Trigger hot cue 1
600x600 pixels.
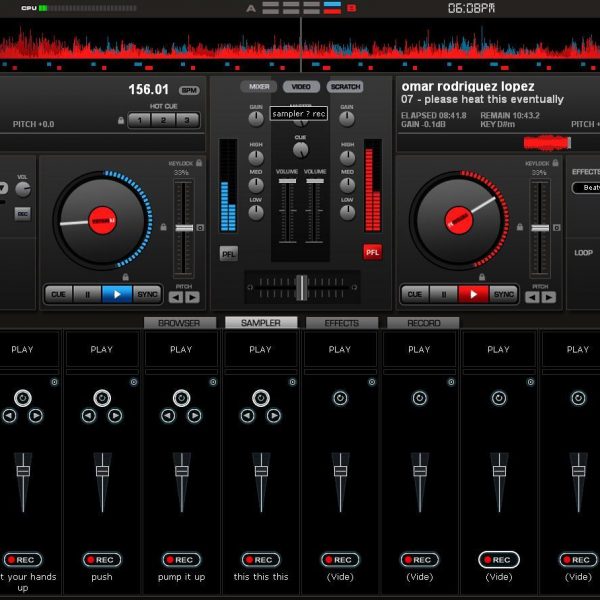click(x=140, y=120)
